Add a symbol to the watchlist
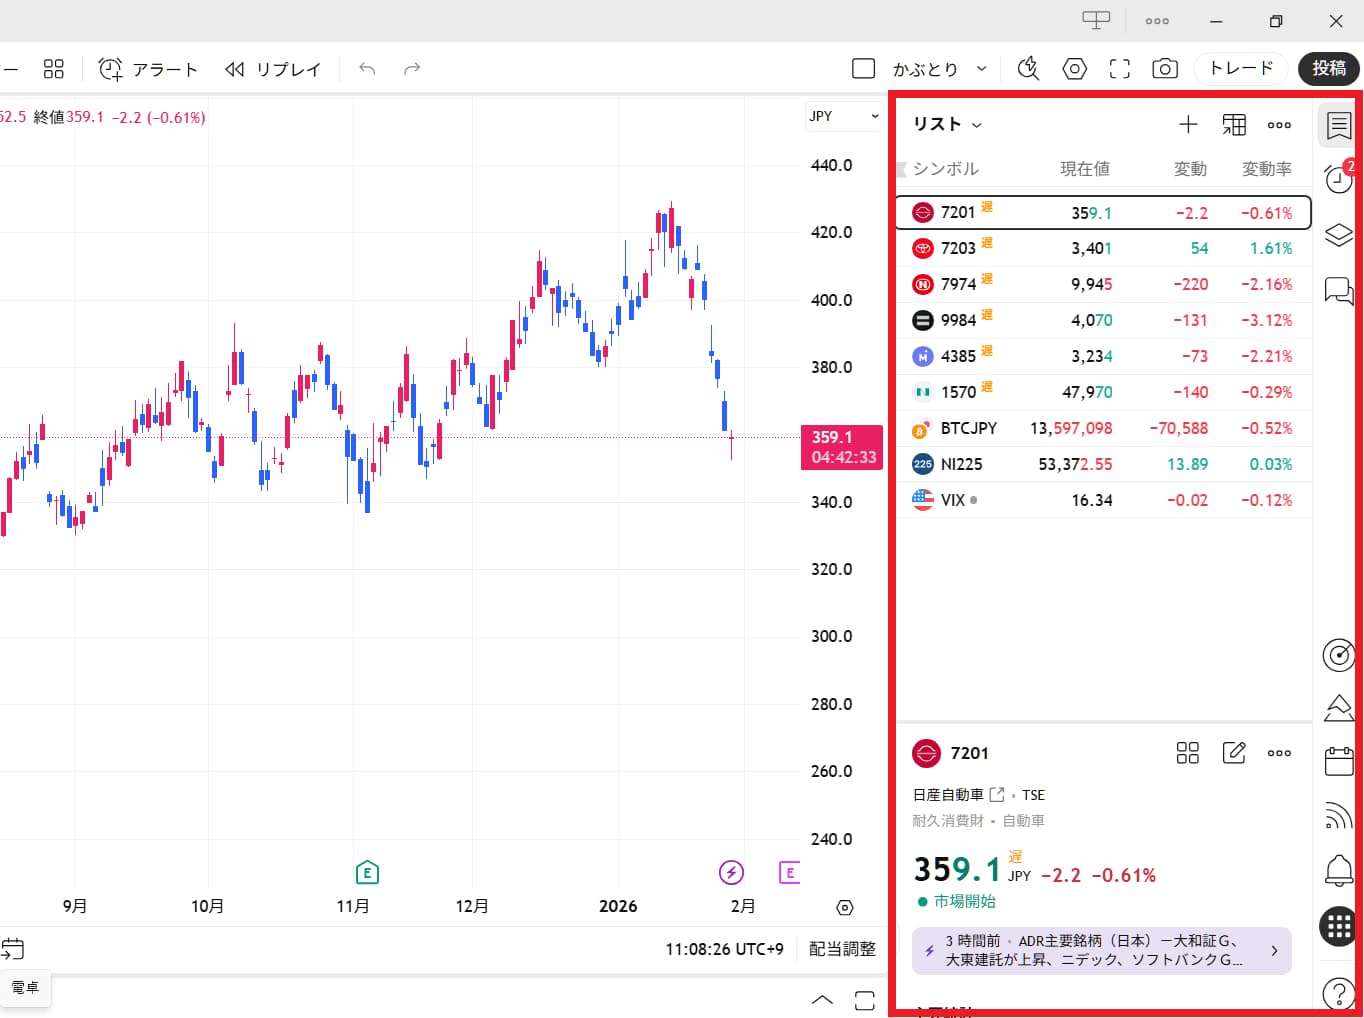This screenshot has height=1018, width=1364. pyautogui.click(x=1188, y=125)
